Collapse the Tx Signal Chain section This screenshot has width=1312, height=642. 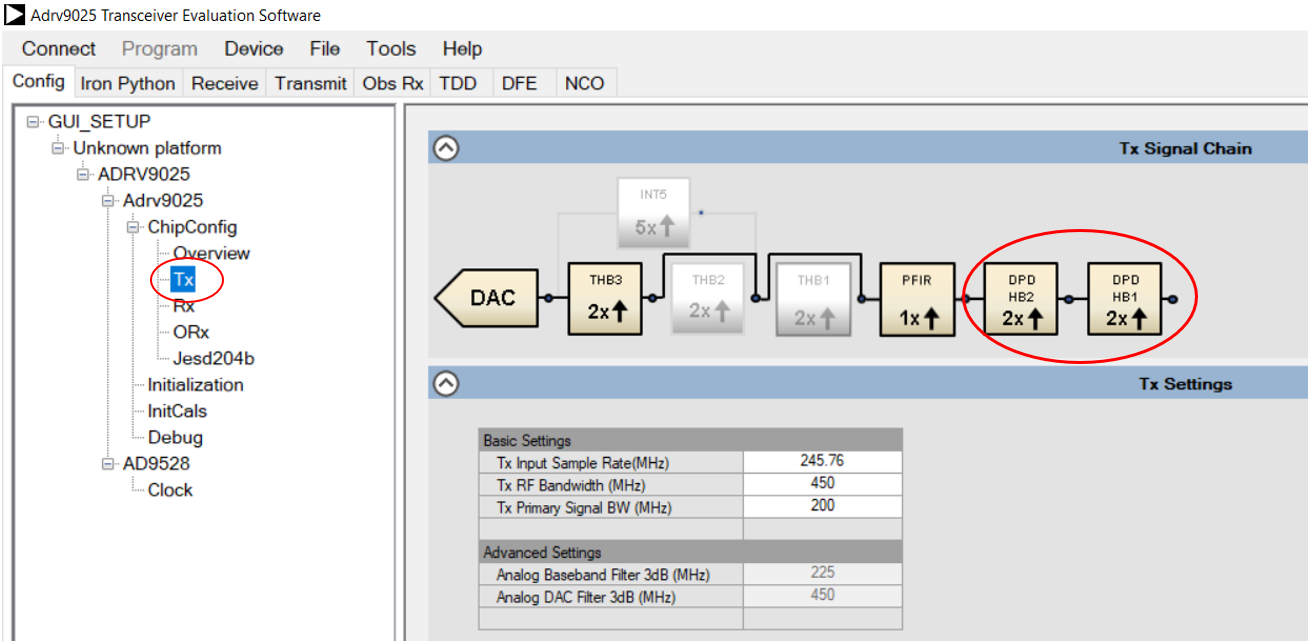click(x=446, y=148)
